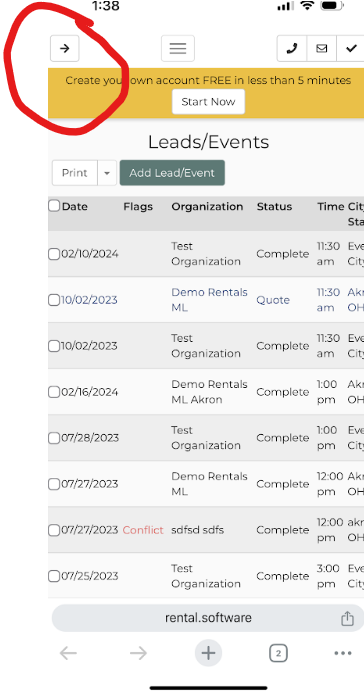Click the Organization column header
The height and width of the screenshot is (693, 364).
pyautogui.click(x=207, y=206)
